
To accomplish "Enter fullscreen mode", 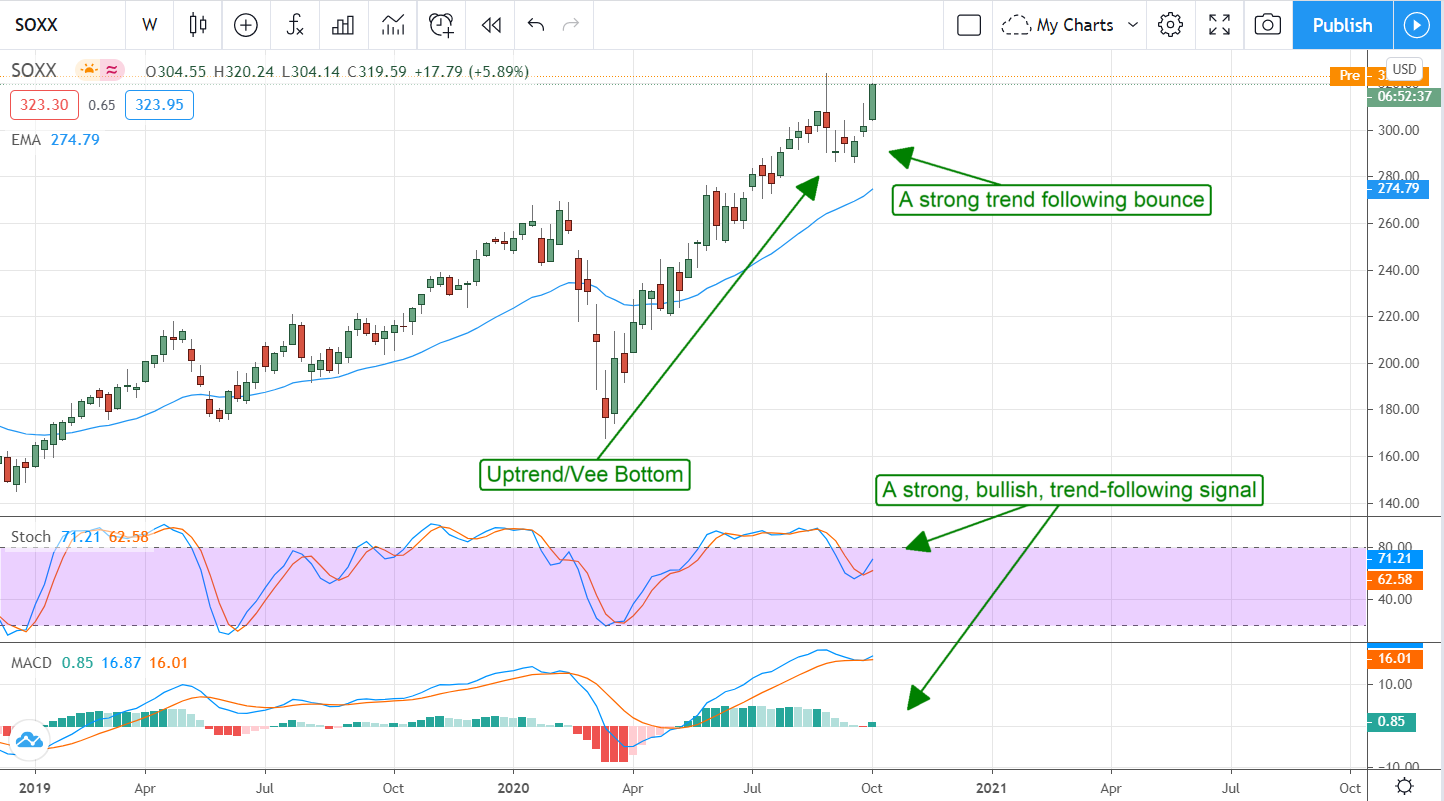I will (x=1219, y=25).
